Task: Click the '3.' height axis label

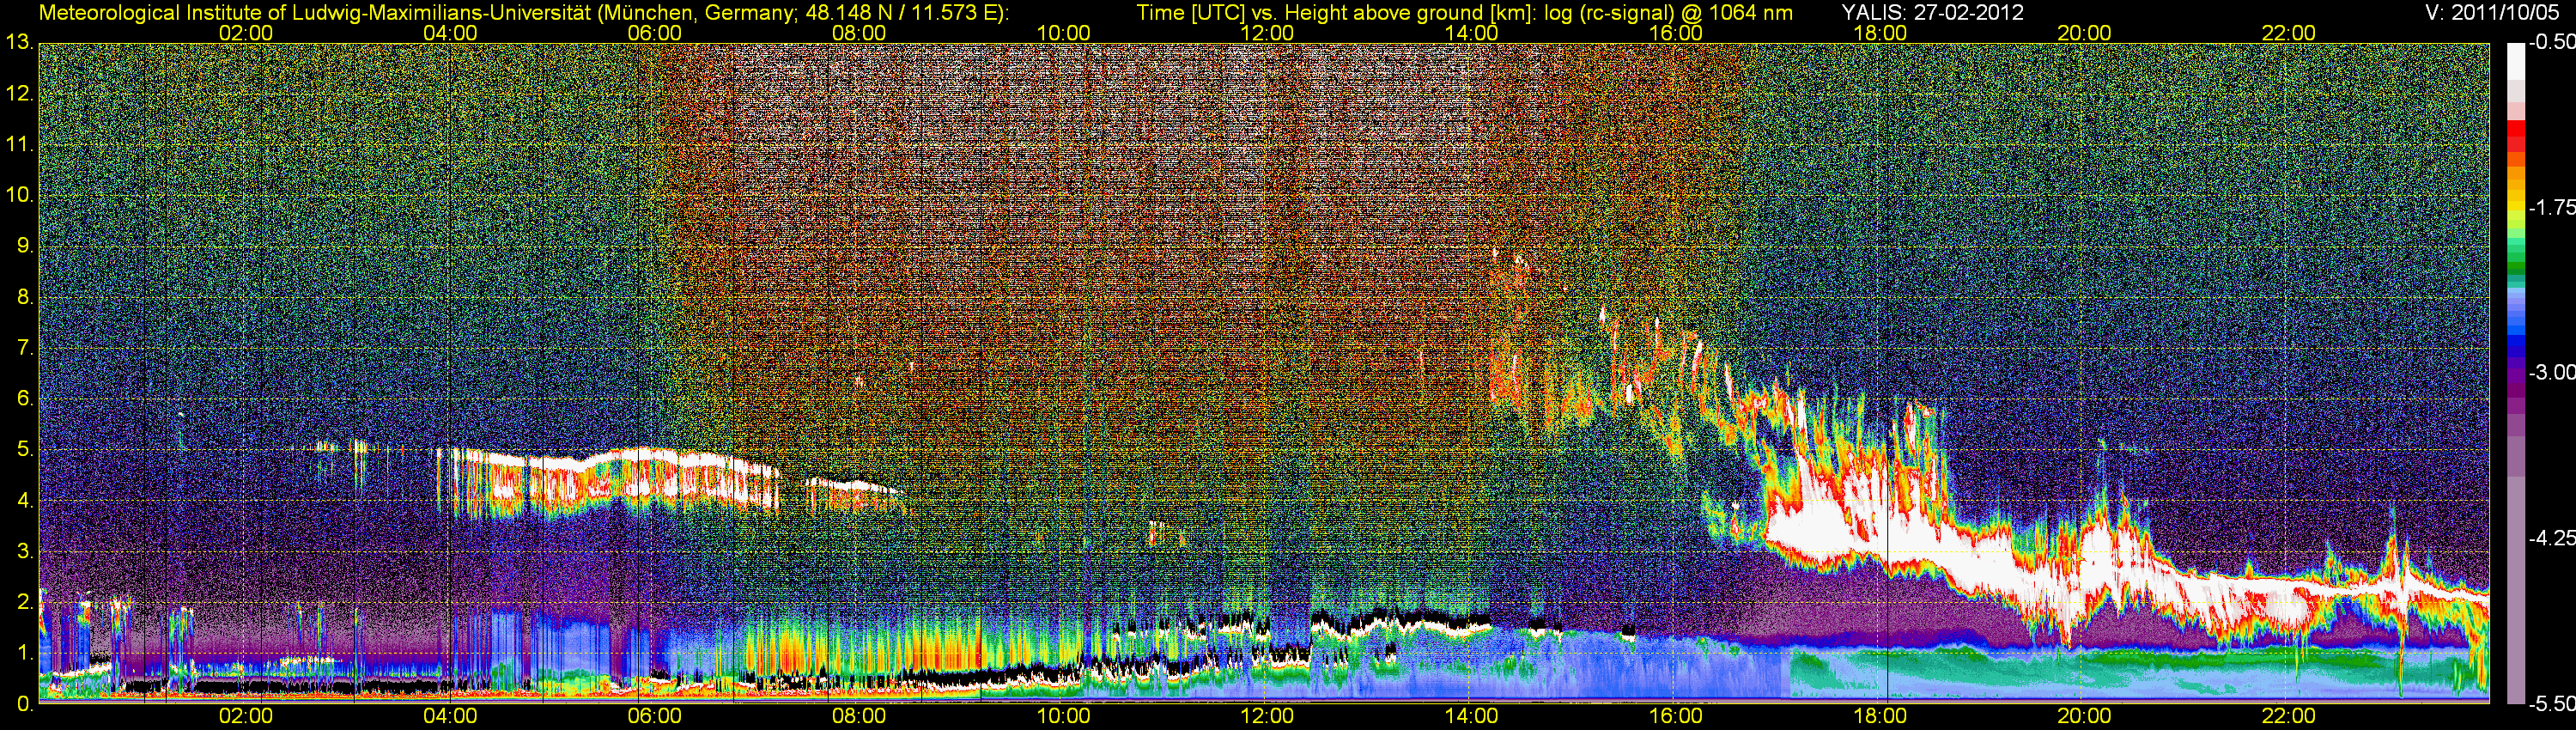Action: (25, 551)
